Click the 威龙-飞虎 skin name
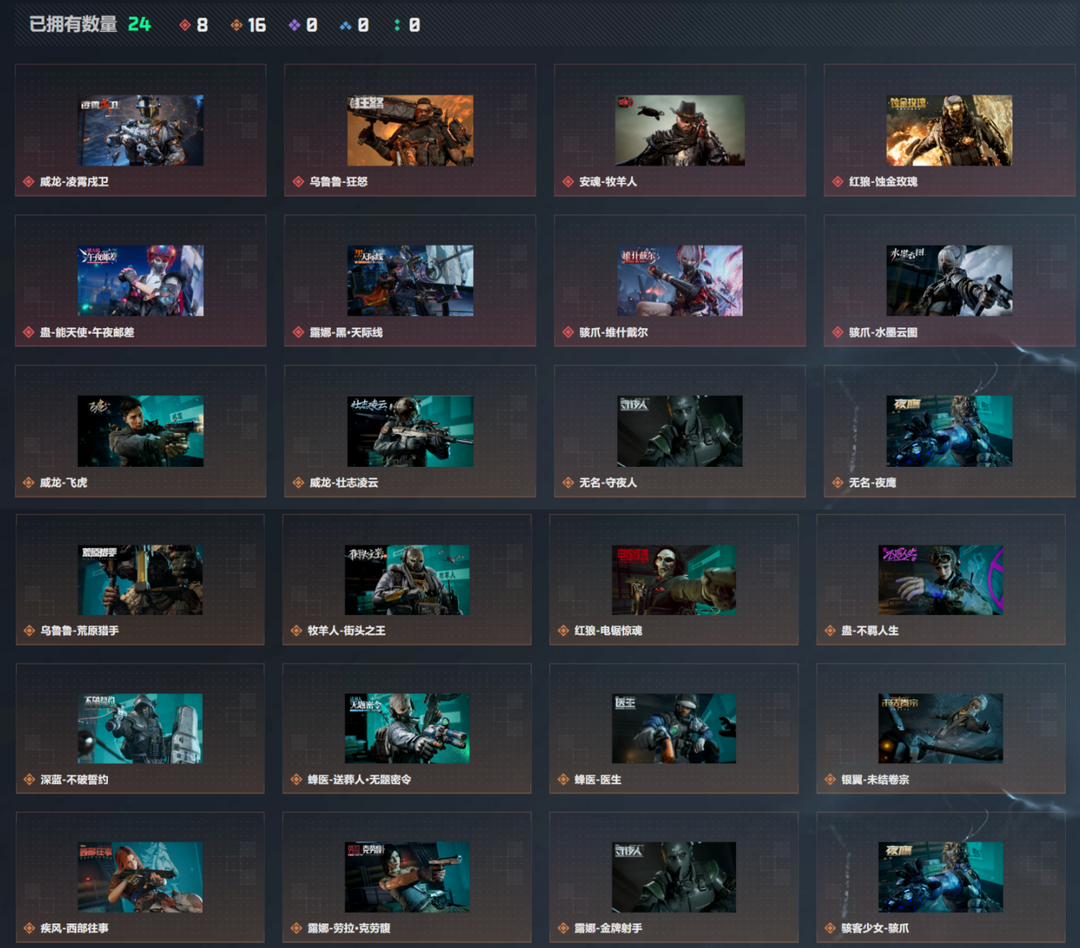 63,483
